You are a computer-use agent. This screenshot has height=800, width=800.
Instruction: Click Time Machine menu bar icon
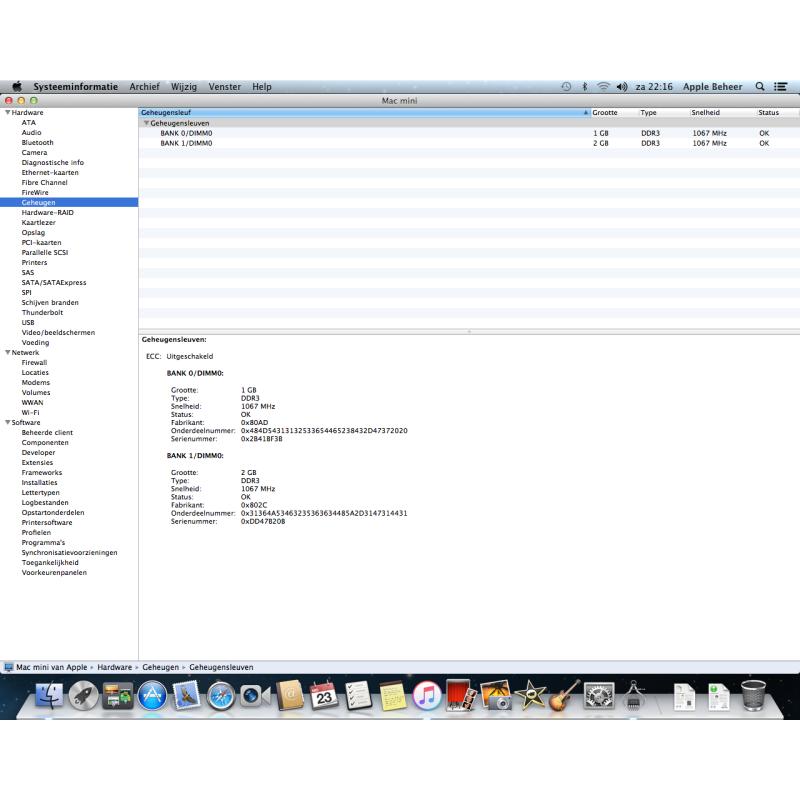point(566,87)
